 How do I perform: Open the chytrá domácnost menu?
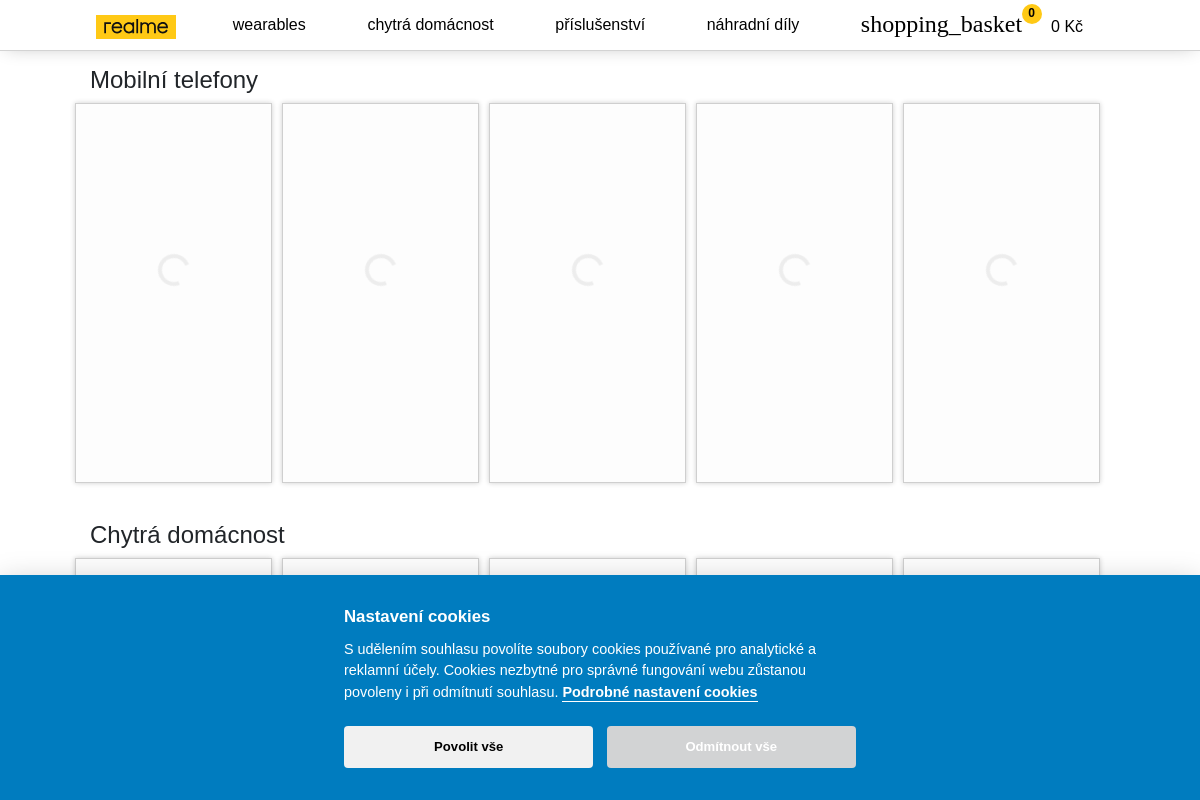point(430,25)
